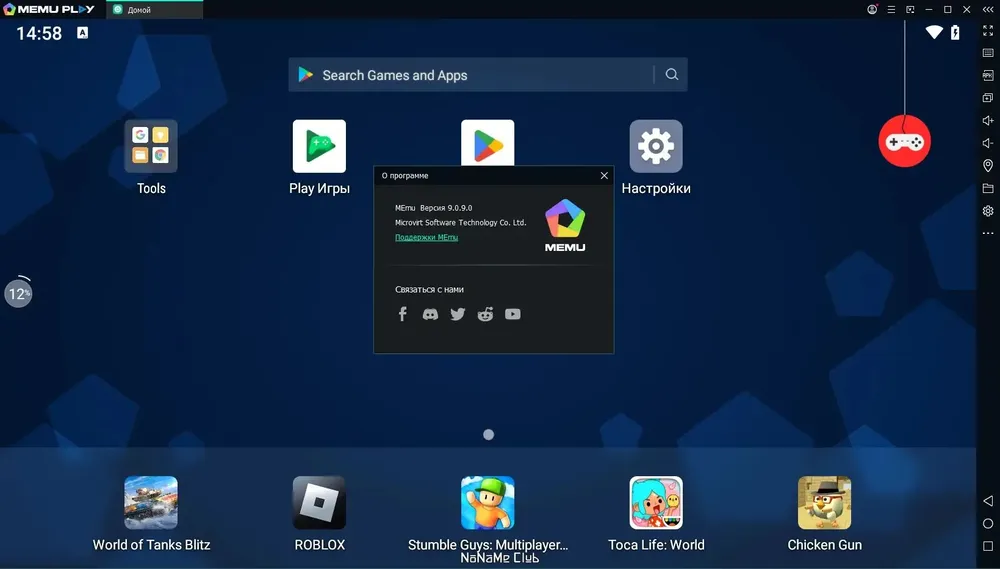Close the О программе dialog
1000x569 pixels.
[x=604, y=175]
